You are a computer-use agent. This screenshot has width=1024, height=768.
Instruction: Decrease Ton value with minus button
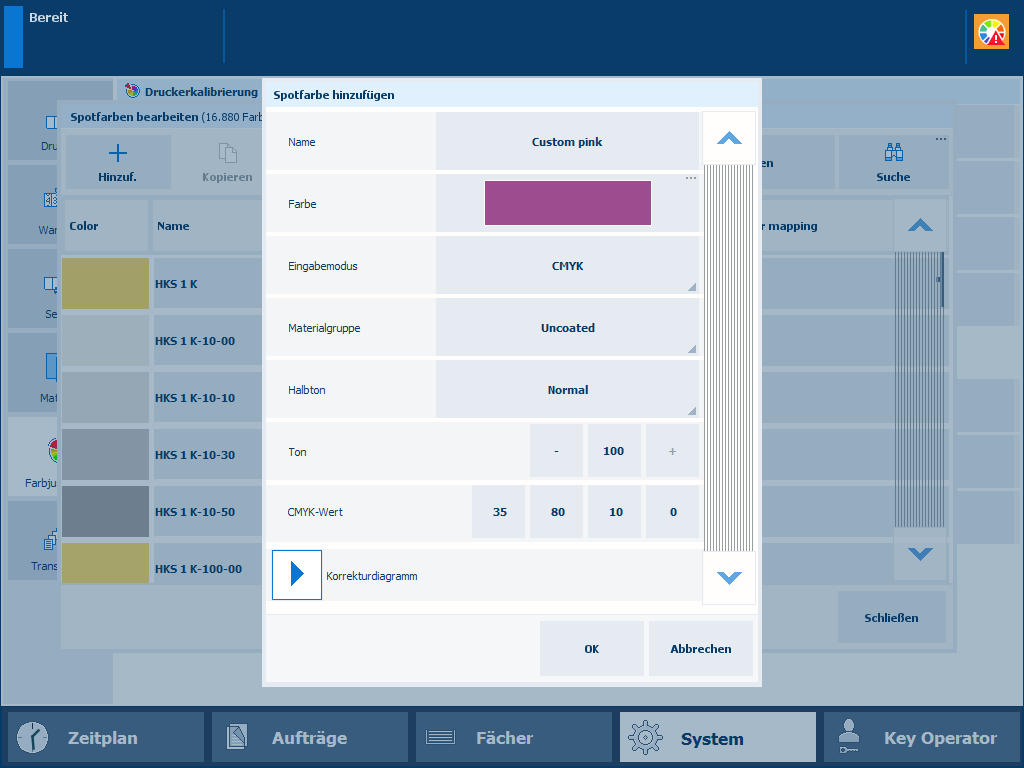point(556,451)
